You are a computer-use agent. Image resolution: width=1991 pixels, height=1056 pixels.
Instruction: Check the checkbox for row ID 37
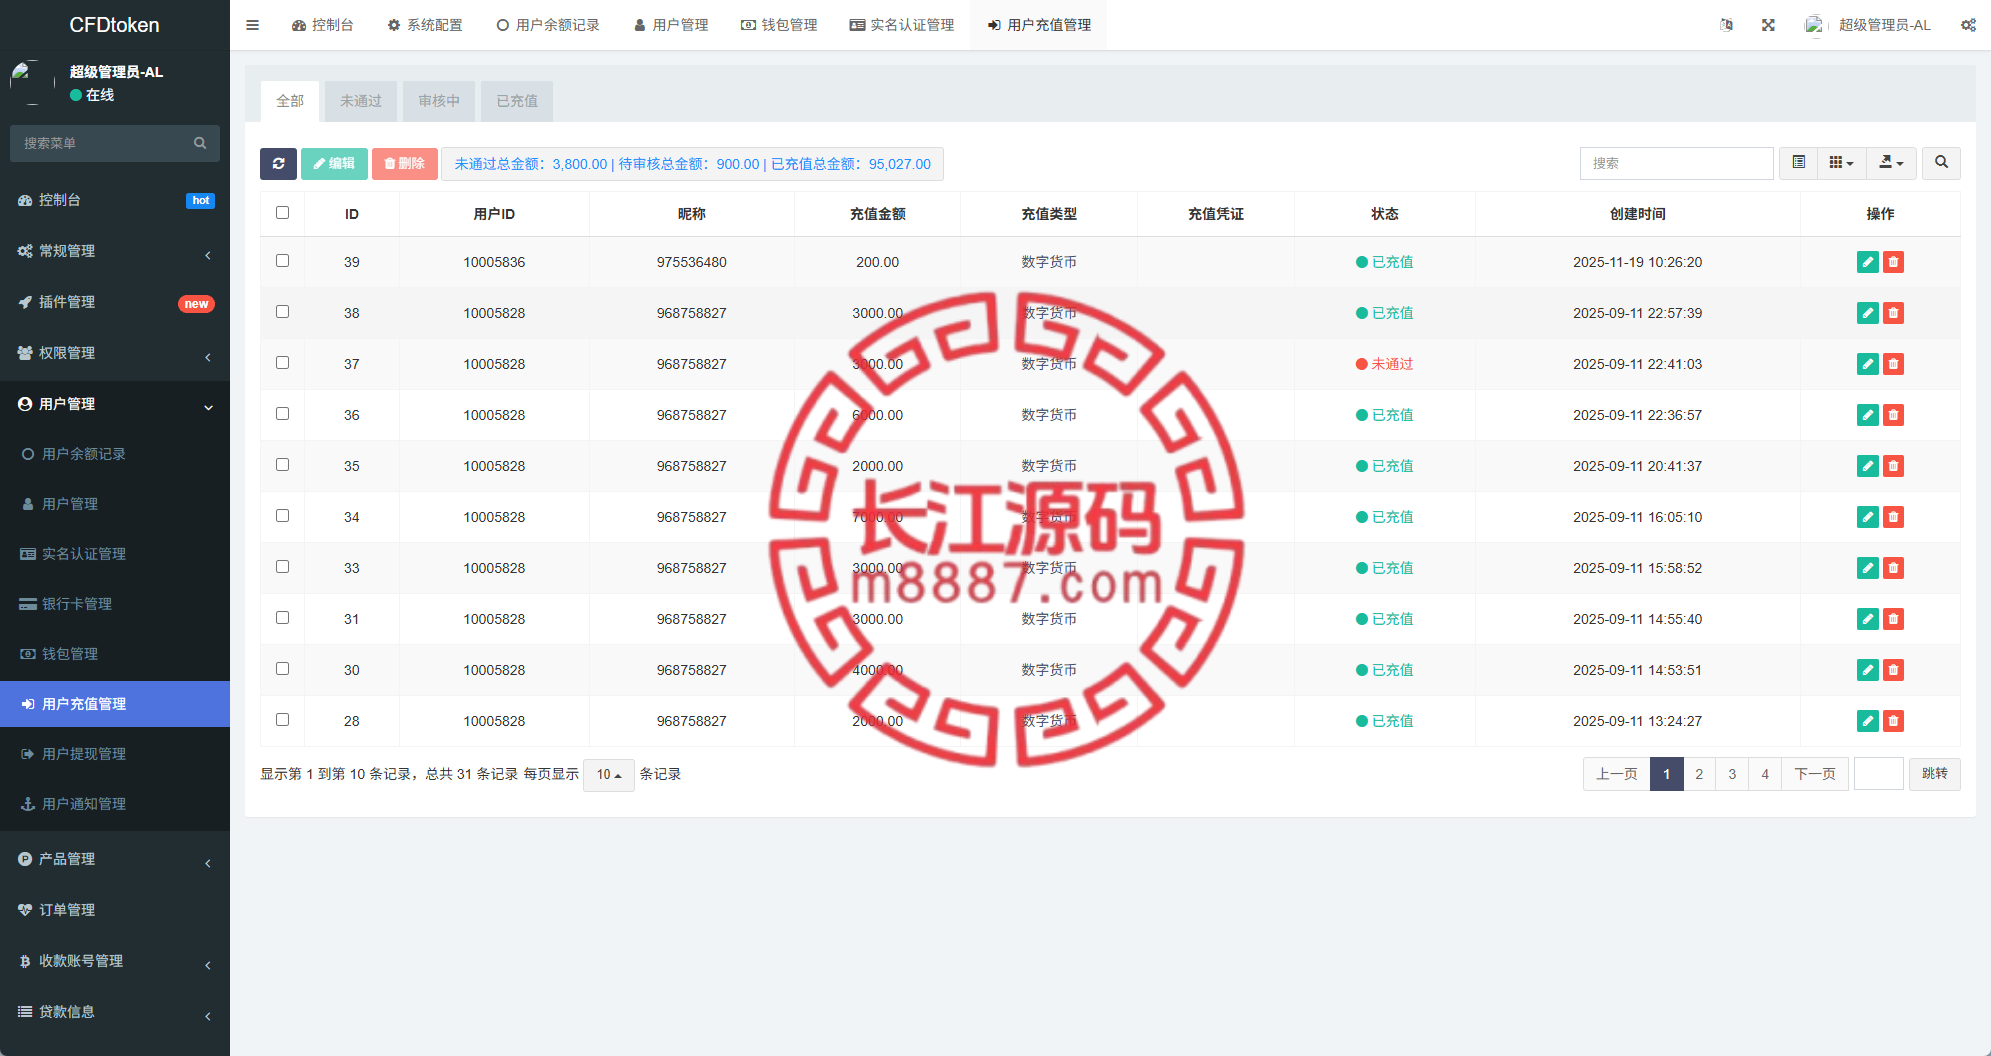(x=282, y=362)
